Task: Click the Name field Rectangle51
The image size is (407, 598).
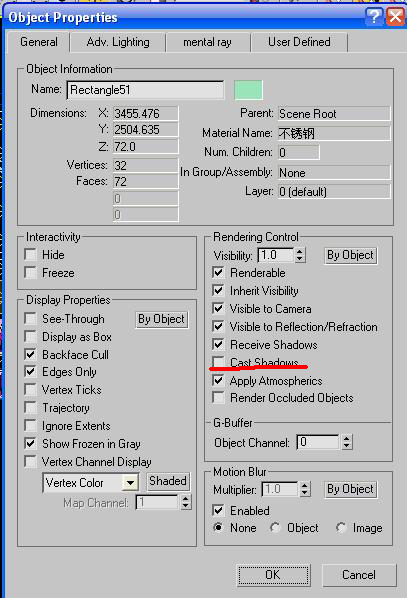Action: pyautogui.click(x=145, y=90)
